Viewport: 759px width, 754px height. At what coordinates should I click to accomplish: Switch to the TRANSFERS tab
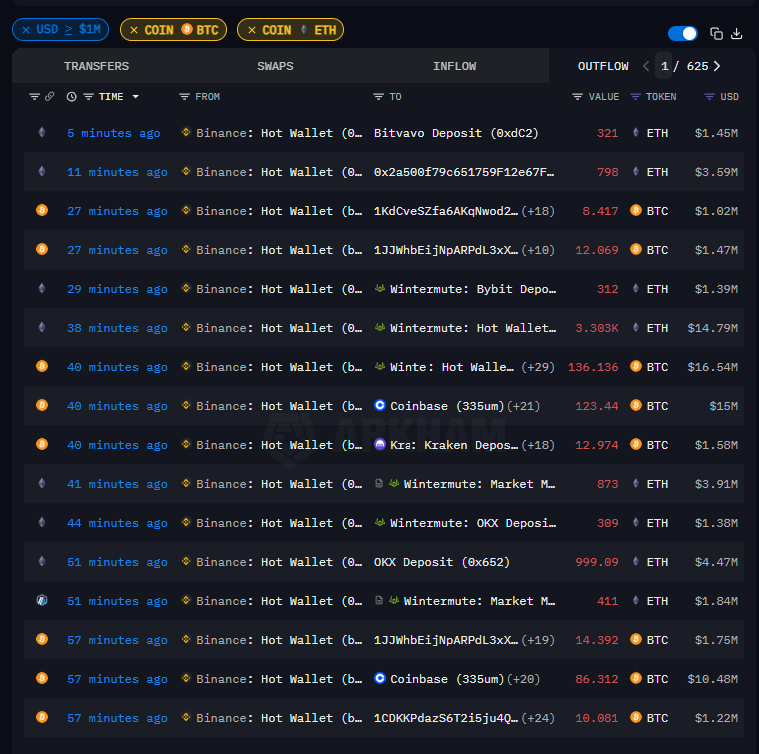click(x=96, y=66)
